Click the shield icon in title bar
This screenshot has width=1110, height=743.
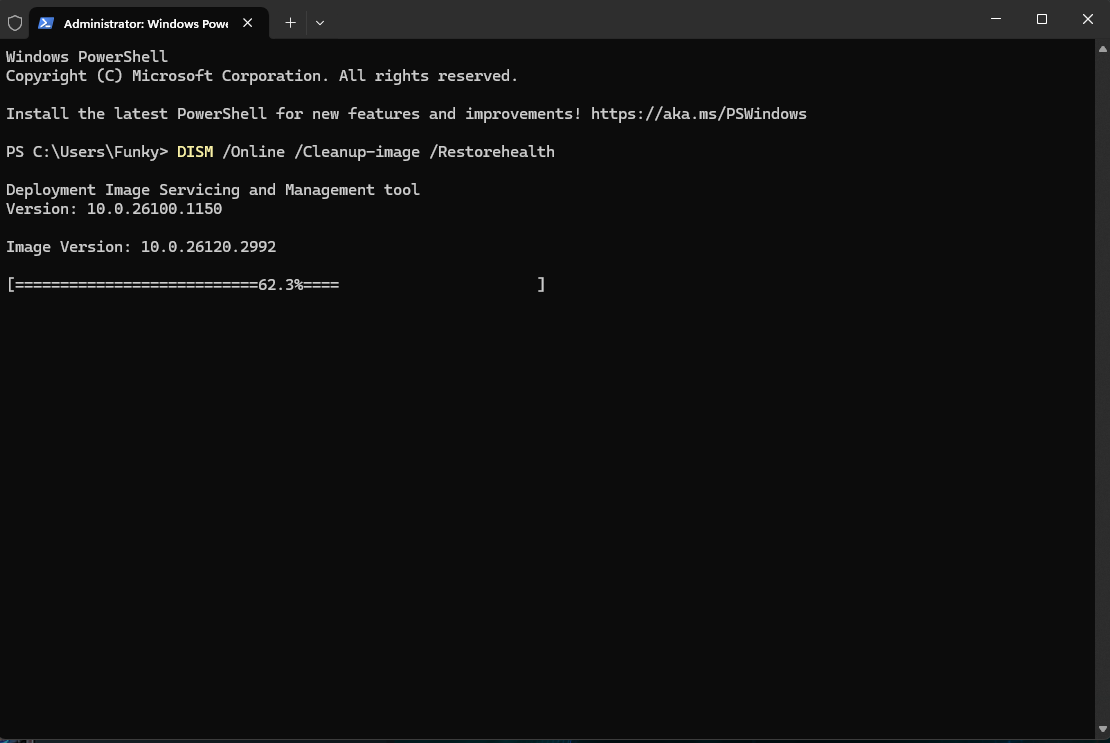tap(15, 23)
